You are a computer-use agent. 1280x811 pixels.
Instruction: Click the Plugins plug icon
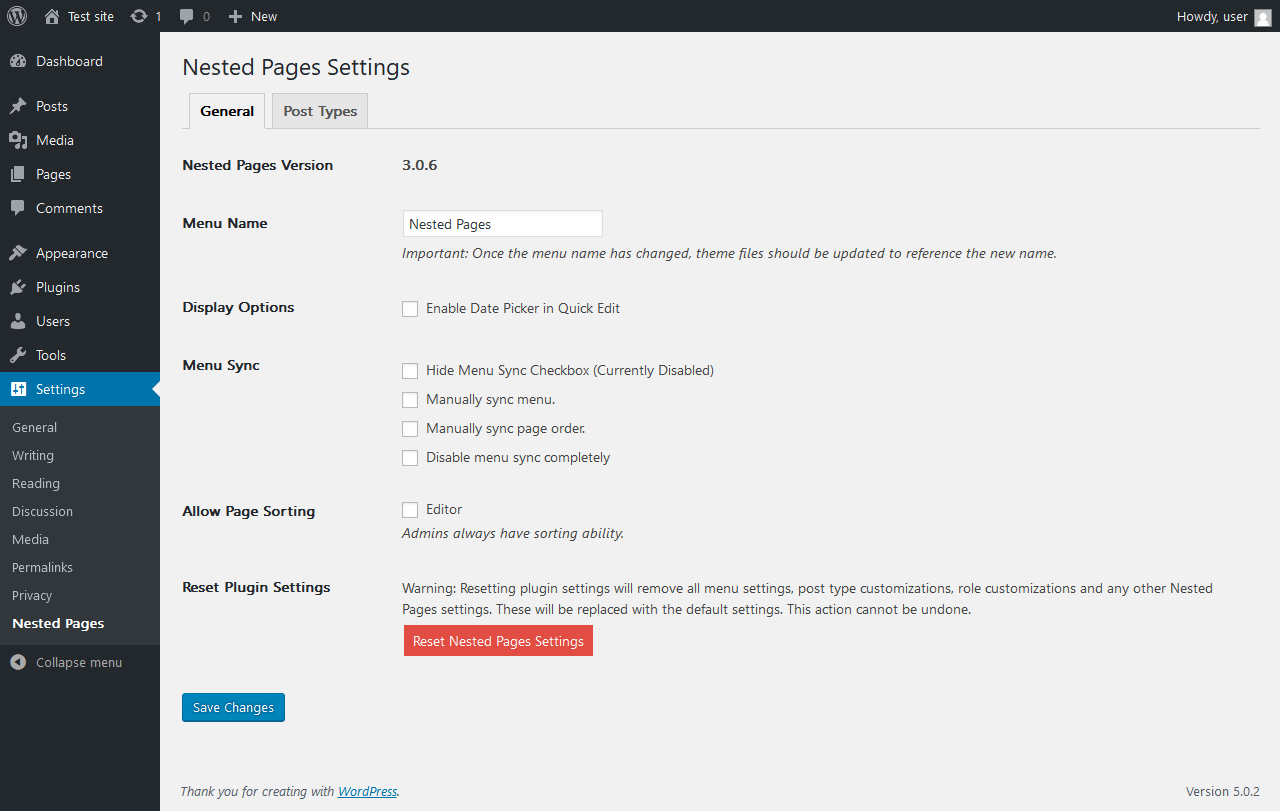pyautogui.click(x=18, y=287)
